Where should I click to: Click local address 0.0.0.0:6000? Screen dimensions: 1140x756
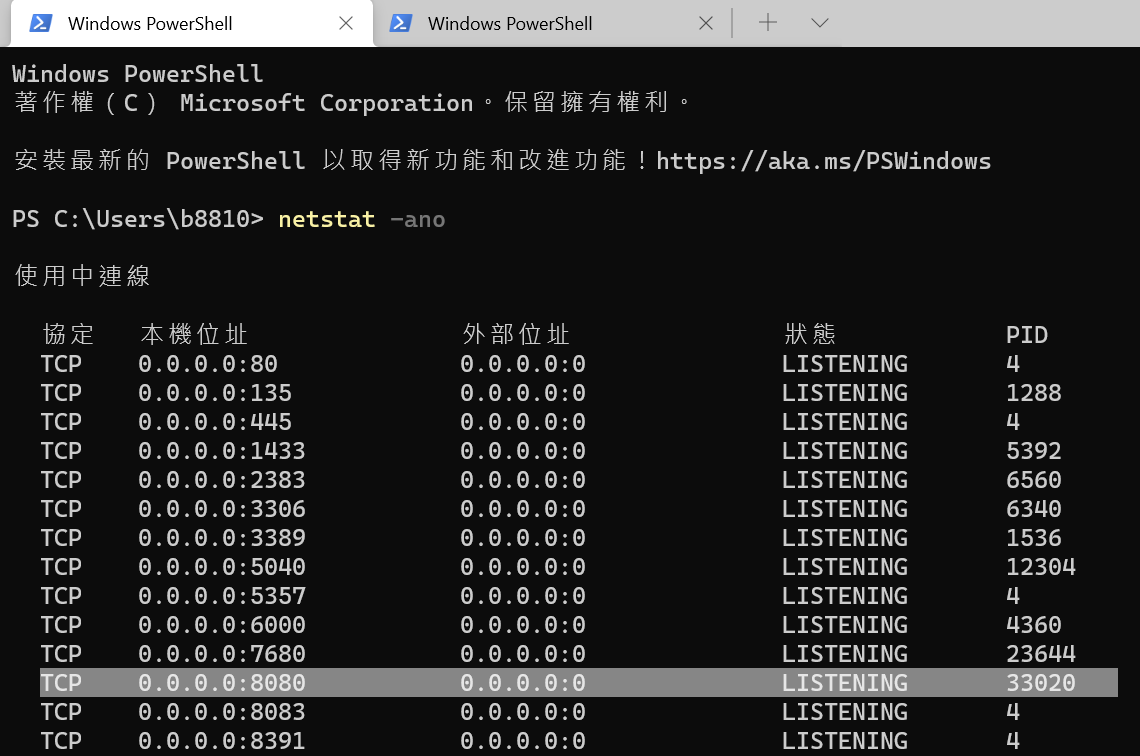[x=222, y=625]
